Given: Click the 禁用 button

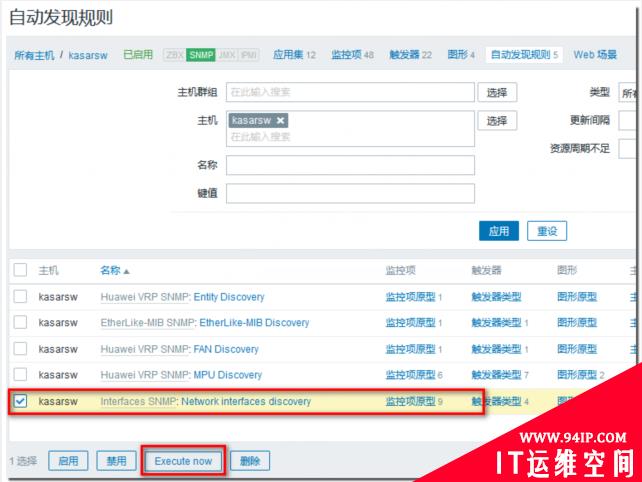Looking at the screenshot, I should (x=116, y=461).
